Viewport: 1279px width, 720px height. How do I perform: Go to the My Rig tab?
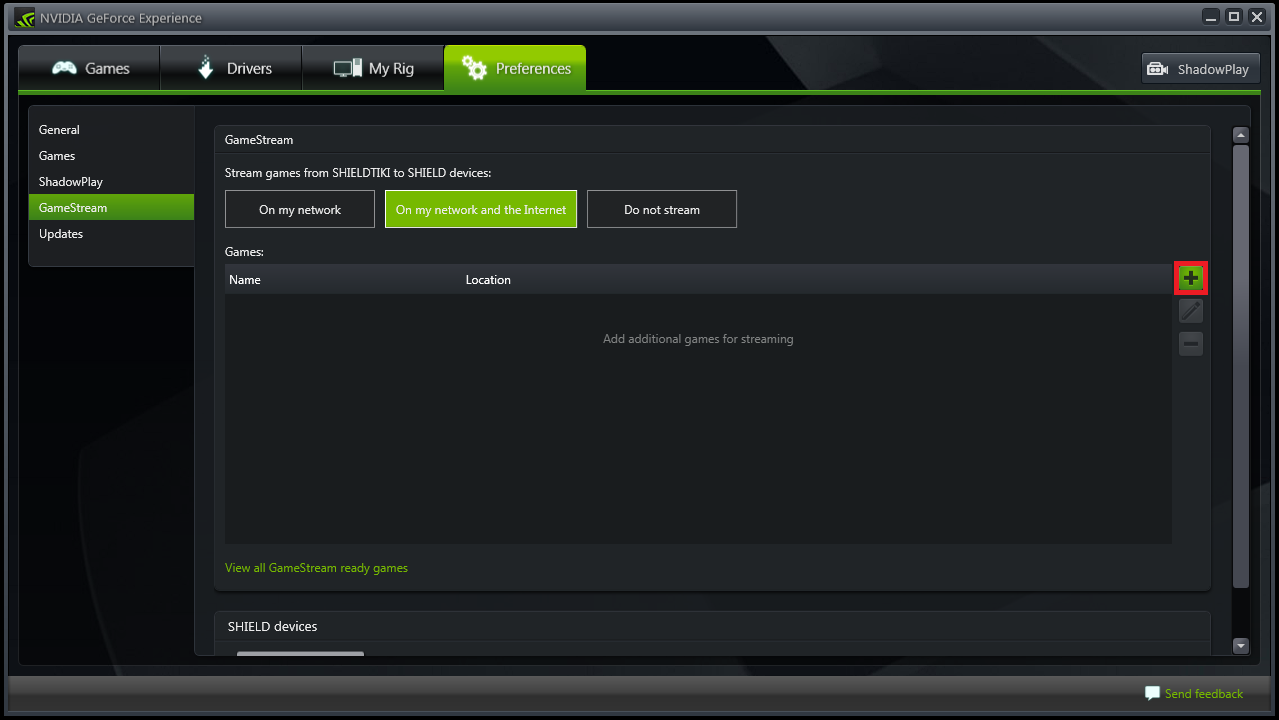click(373, 68)
